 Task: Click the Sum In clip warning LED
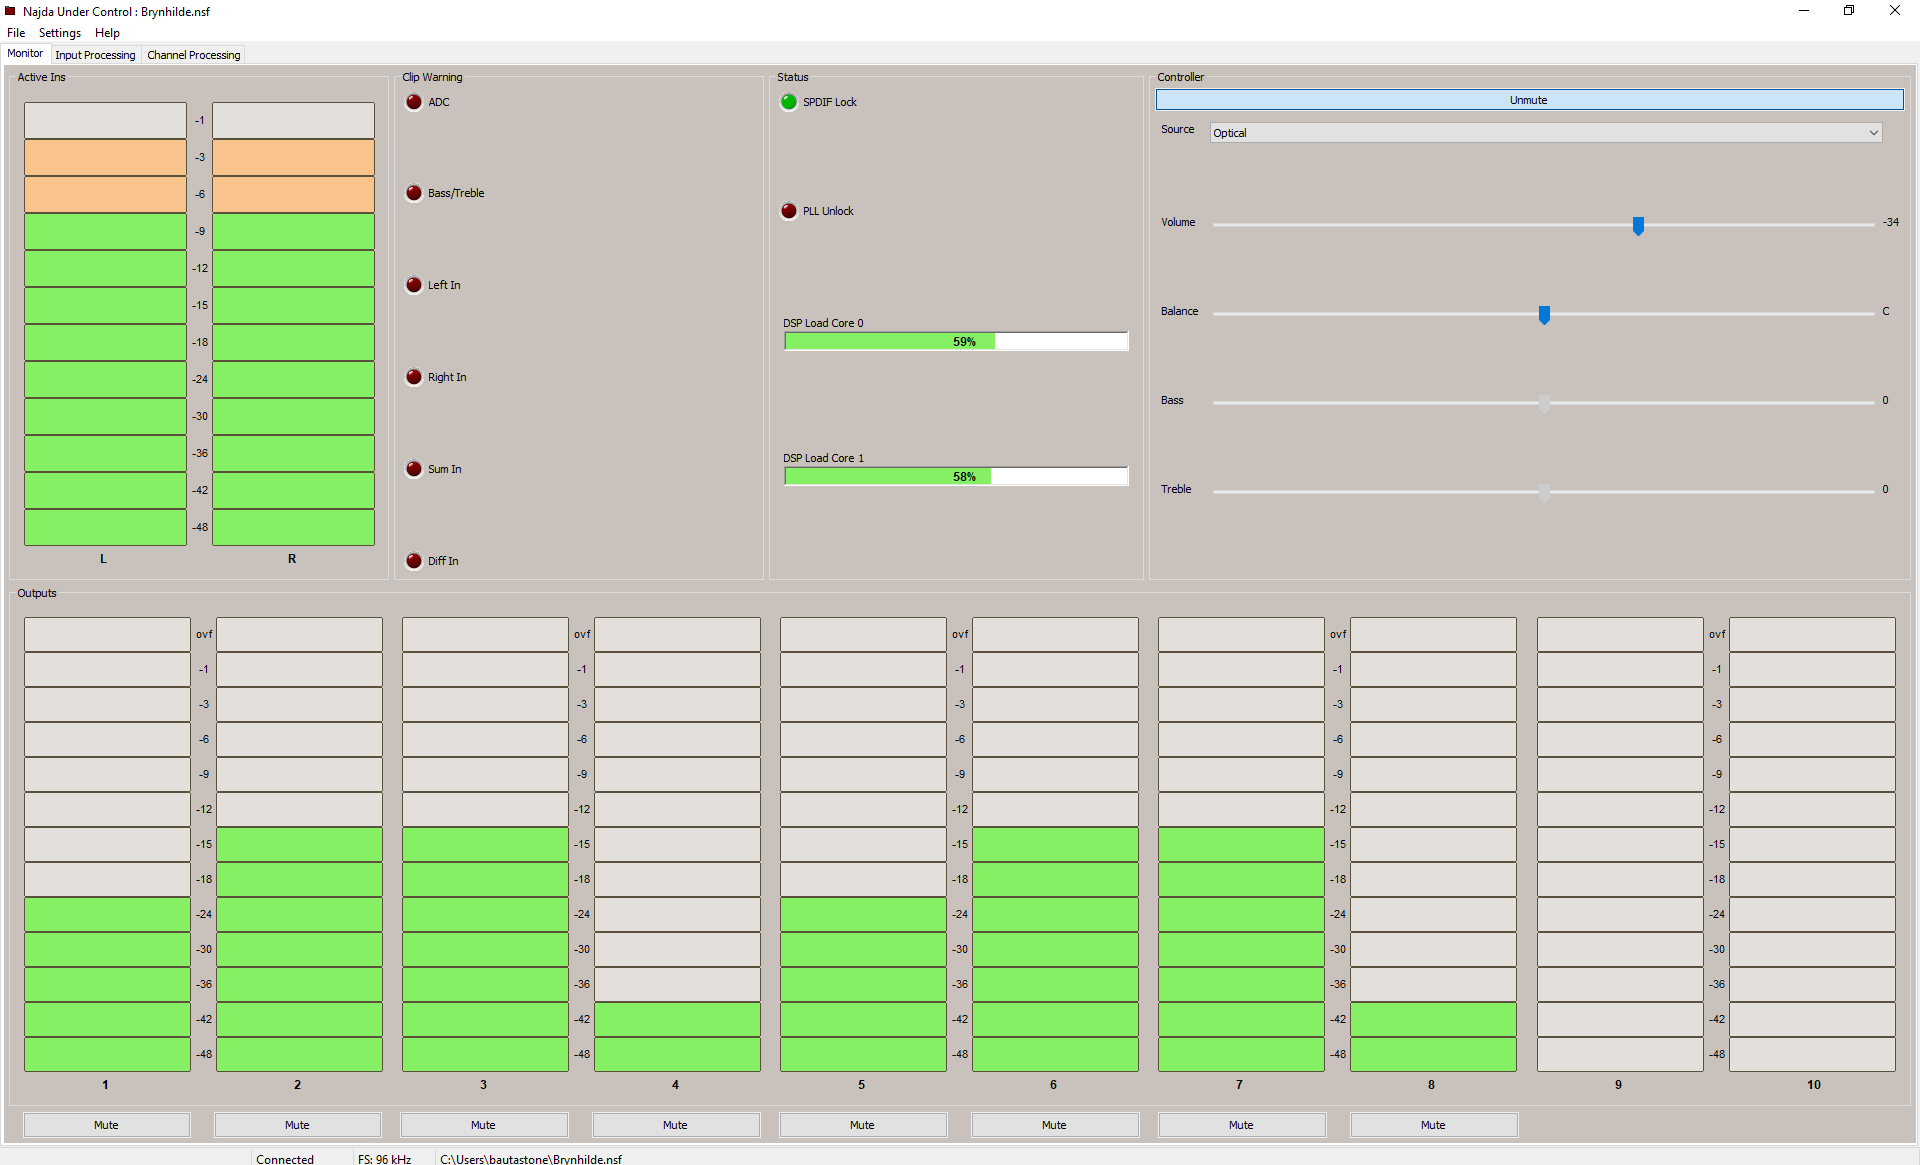(413, 469)
